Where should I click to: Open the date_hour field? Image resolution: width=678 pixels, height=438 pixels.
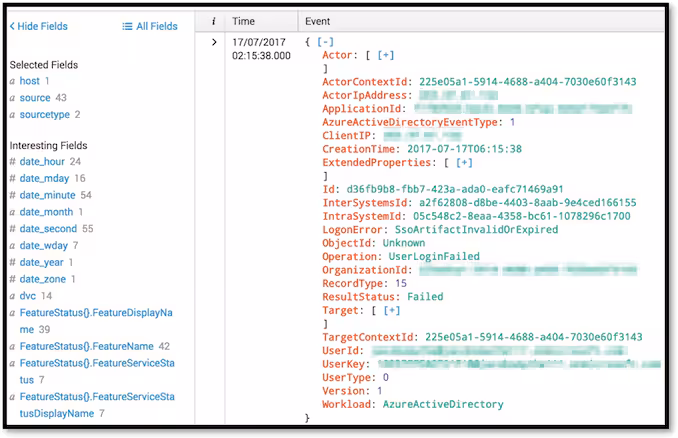42,161
